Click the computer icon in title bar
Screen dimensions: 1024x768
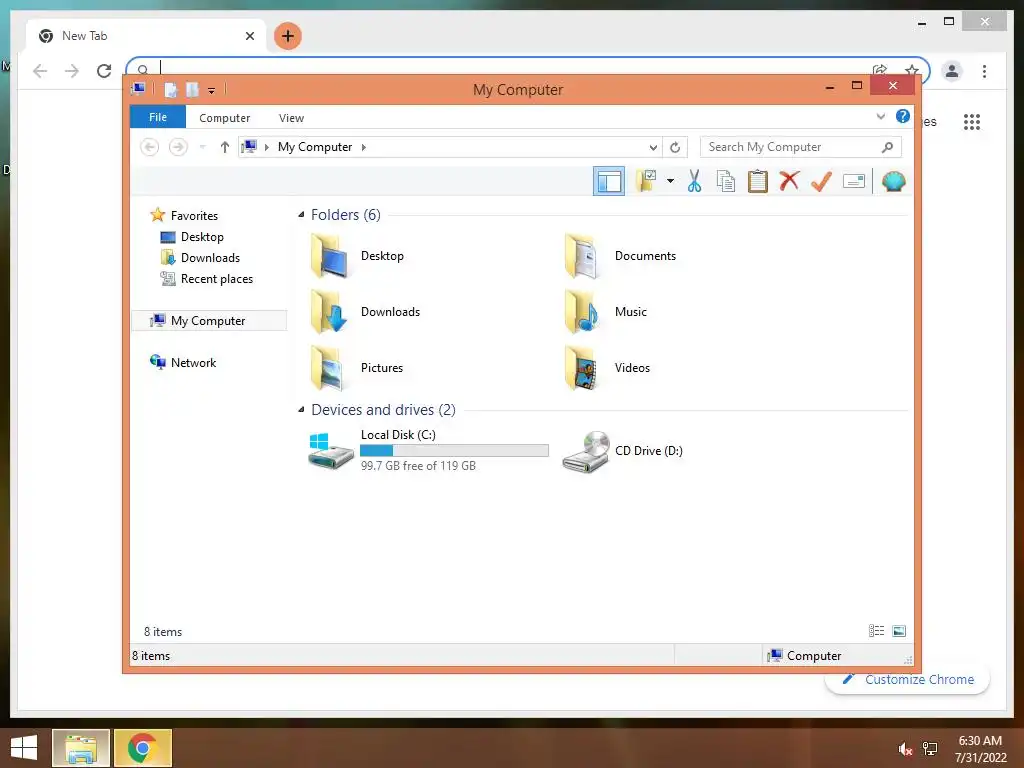138,89
